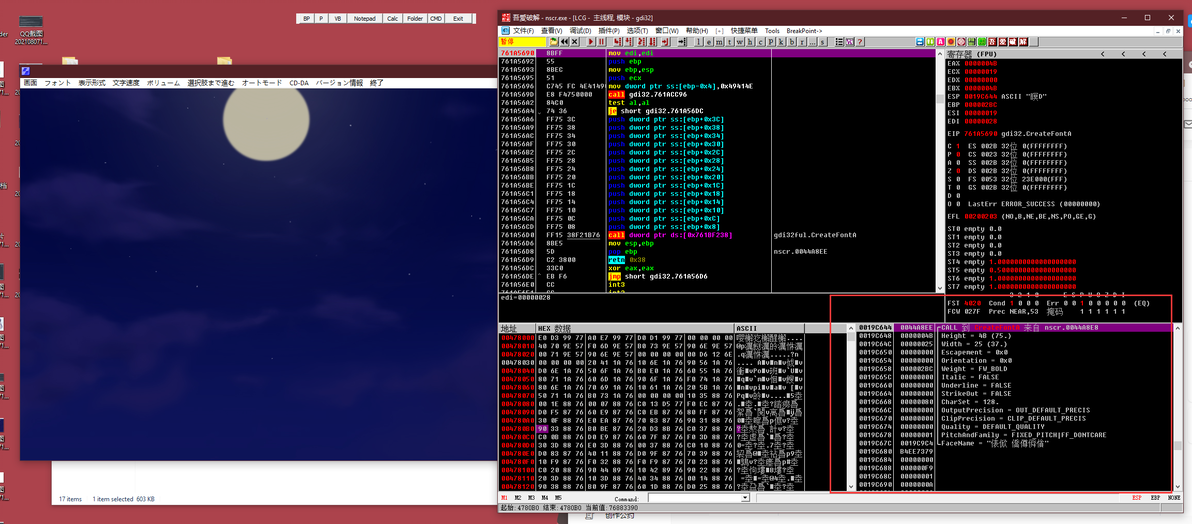This screenshot has width=1192, height=524.
Task: Click the Execute till return icon
Action: tap(665, 41)
